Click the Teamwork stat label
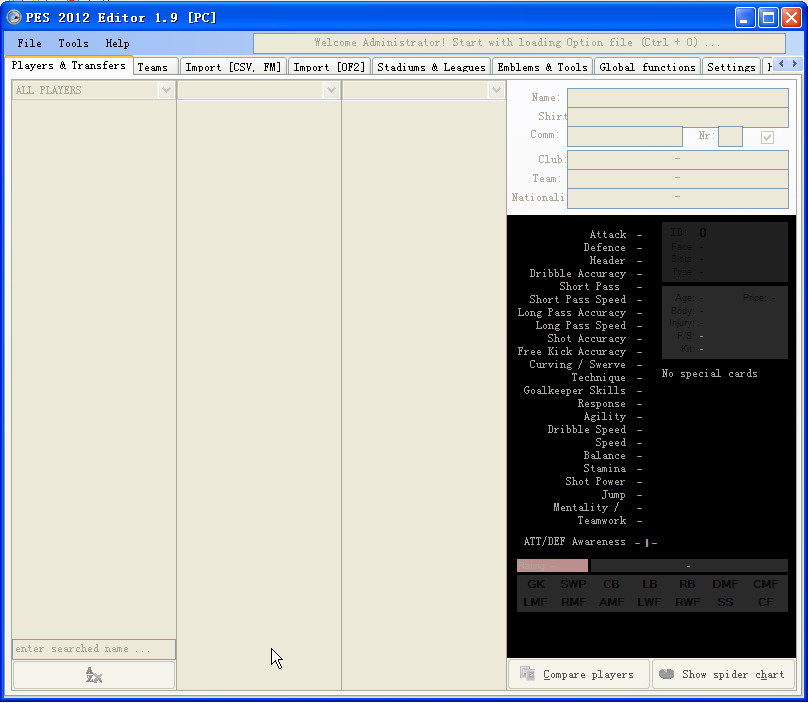Viewport: 808px width, 703px height. click(602, 521)
